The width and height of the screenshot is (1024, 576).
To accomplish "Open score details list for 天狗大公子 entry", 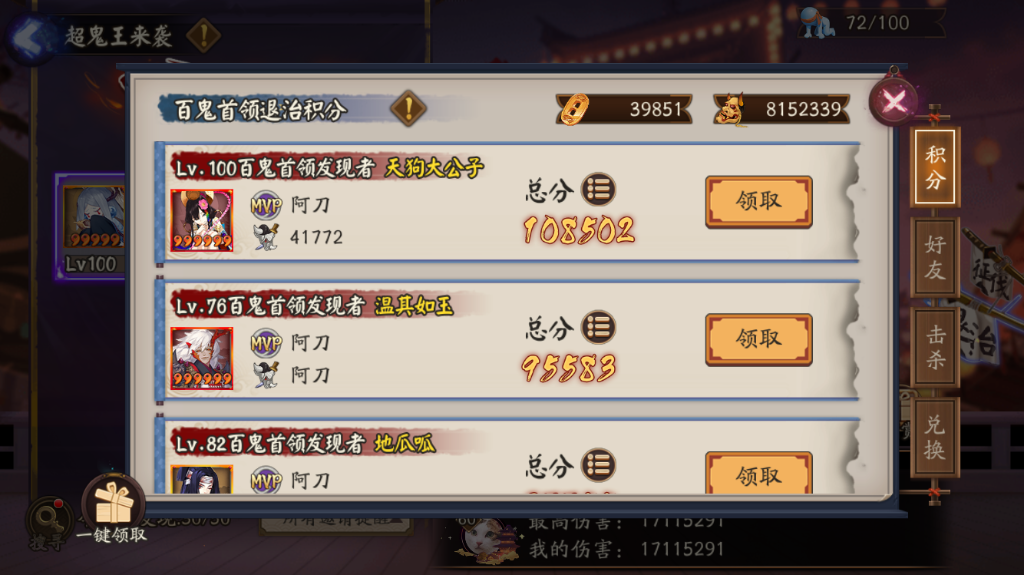I will 598,189.
